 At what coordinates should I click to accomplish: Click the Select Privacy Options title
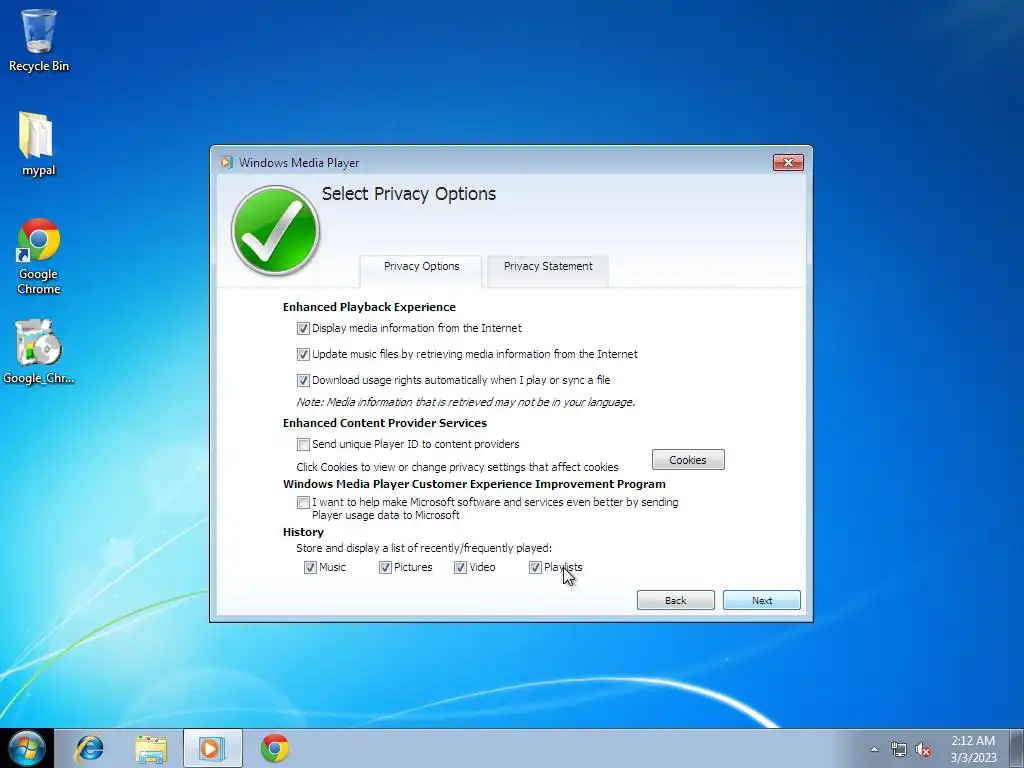point(409,194)
